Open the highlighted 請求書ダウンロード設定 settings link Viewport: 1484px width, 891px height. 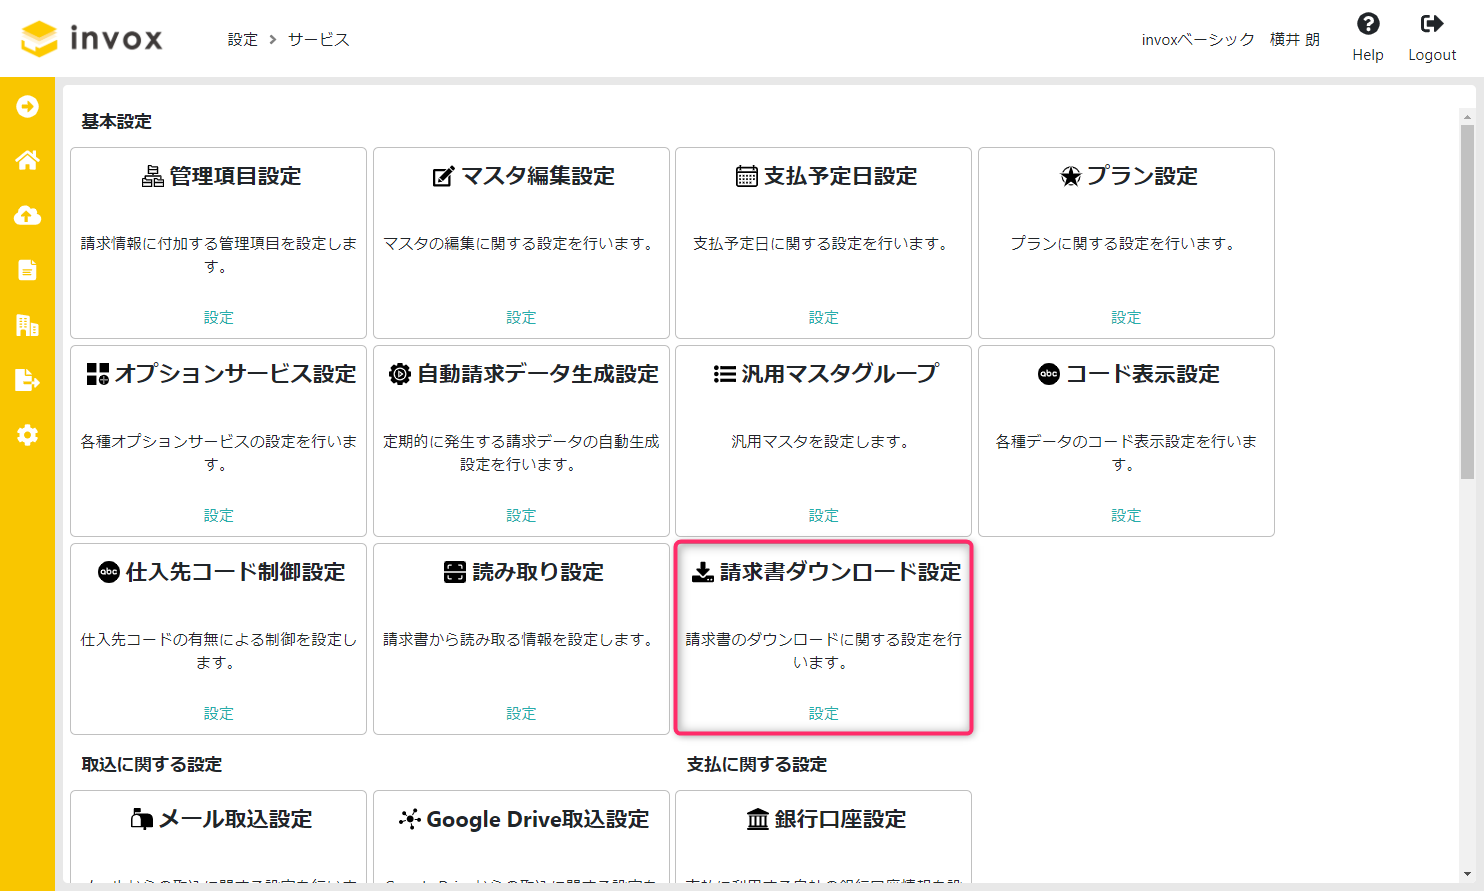pos(823,713)
